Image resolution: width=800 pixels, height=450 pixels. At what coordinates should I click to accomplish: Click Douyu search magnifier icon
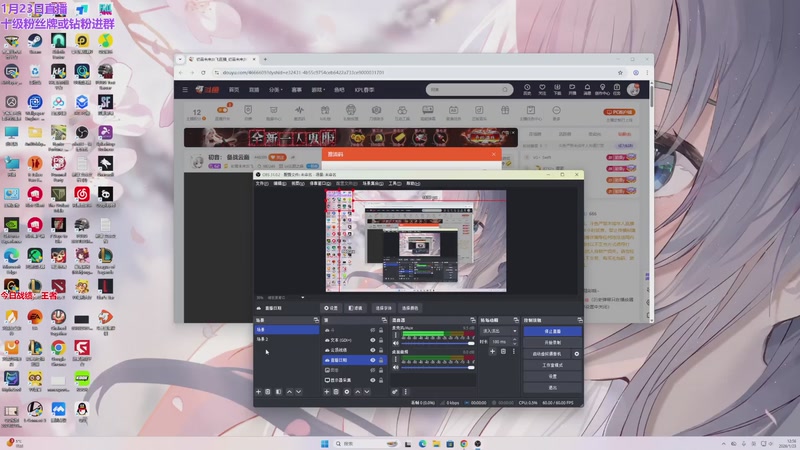click(x=505, y=90)
